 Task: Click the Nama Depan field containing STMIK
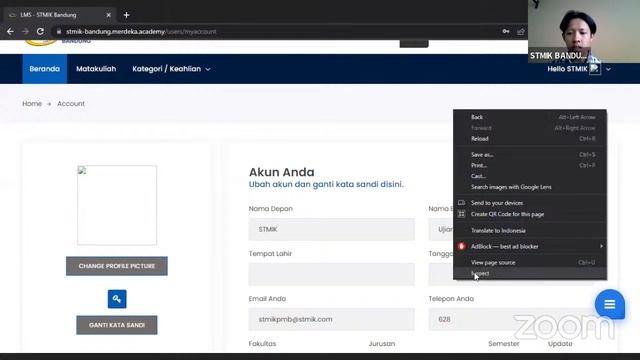coord(331,229)
